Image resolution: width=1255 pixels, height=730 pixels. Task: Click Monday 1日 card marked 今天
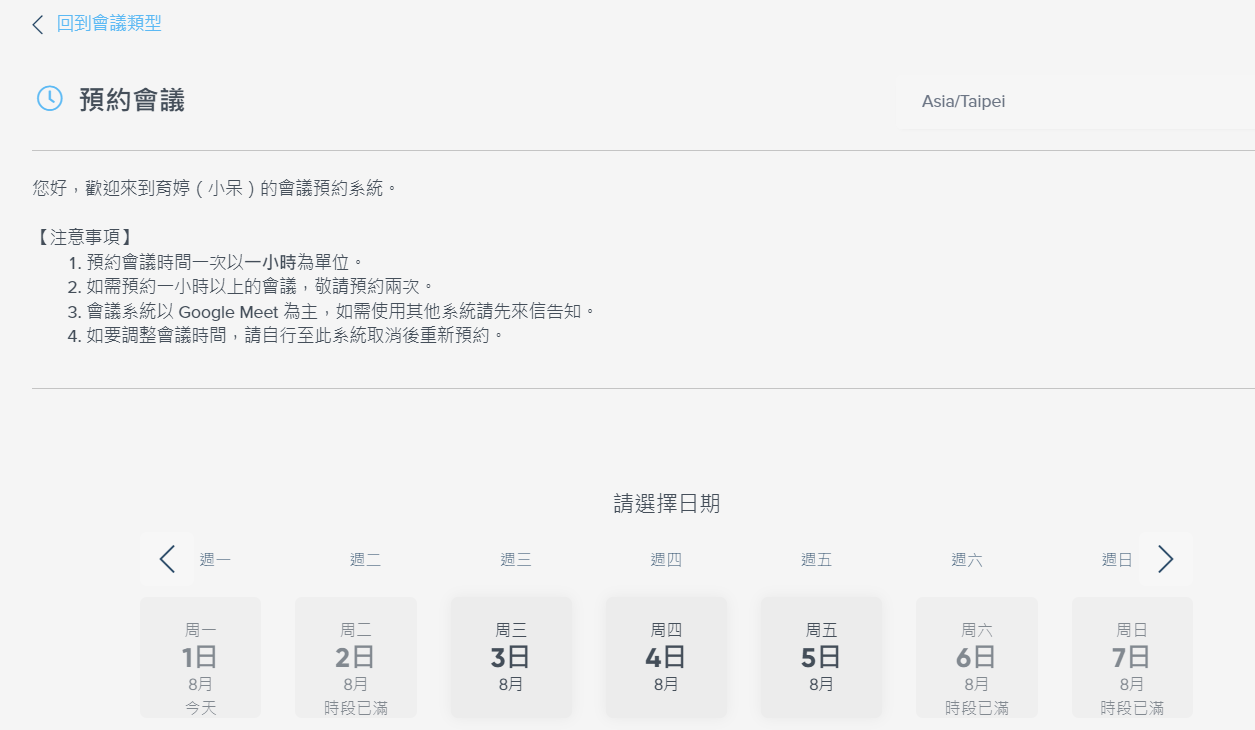(x=200, y=657)
